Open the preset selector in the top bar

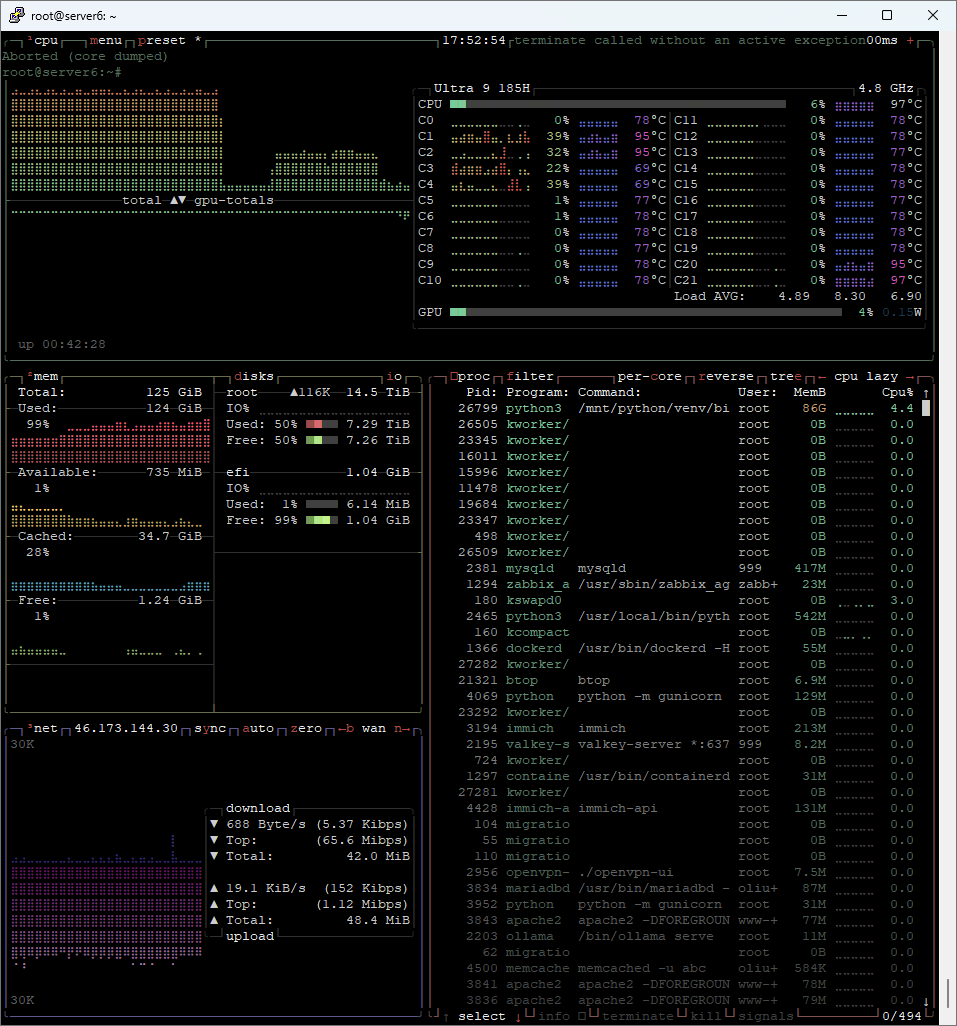[162, 41]
